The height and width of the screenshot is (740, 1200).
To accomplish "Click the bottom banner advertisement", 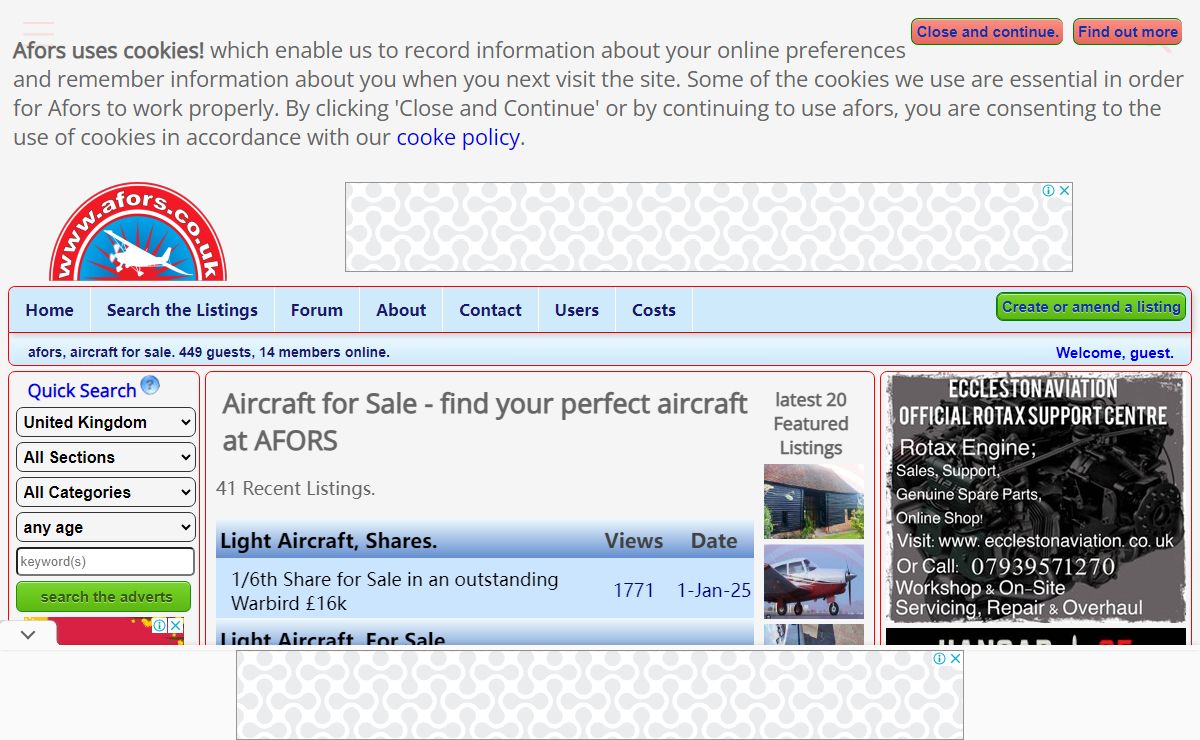I will (600, 695).
